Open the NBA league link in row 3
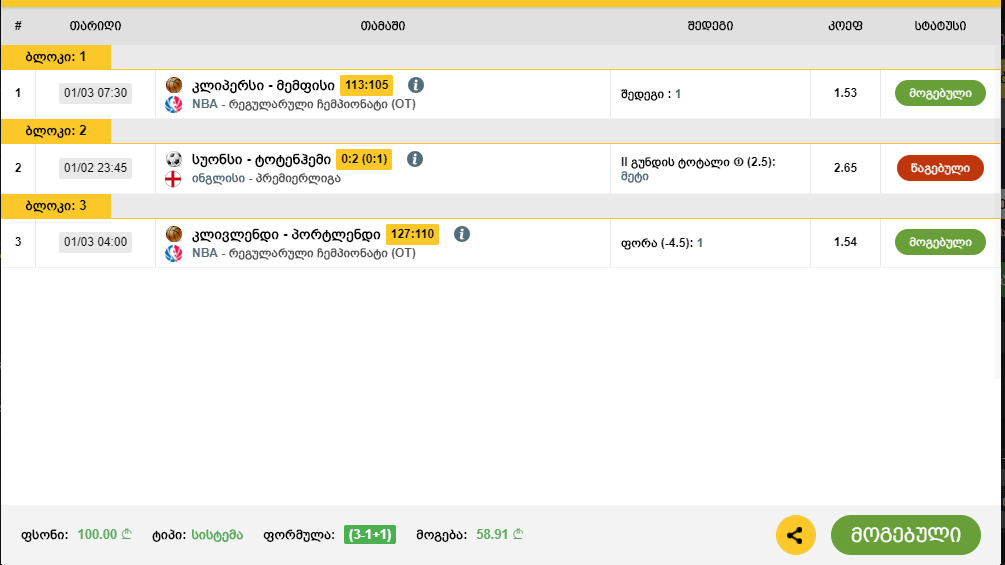1005x565 pixels. [x=304, y=253]
